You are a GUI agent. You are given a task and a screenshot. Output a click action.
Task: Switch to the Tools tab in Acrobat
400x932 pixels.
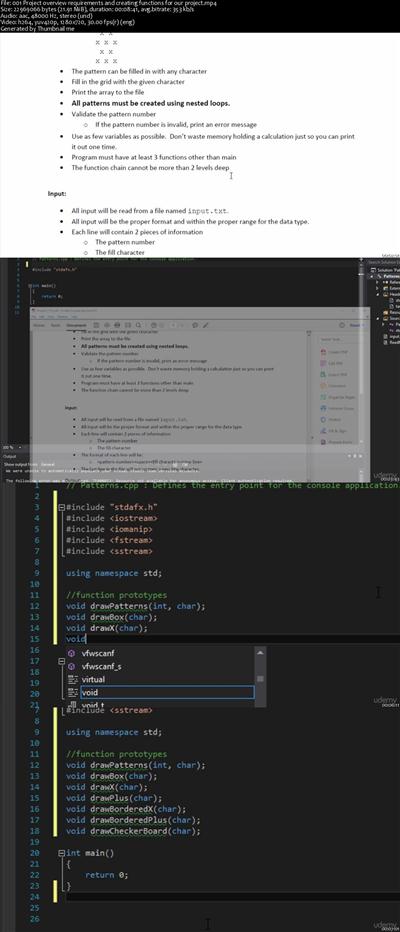(x=55, y=325)
